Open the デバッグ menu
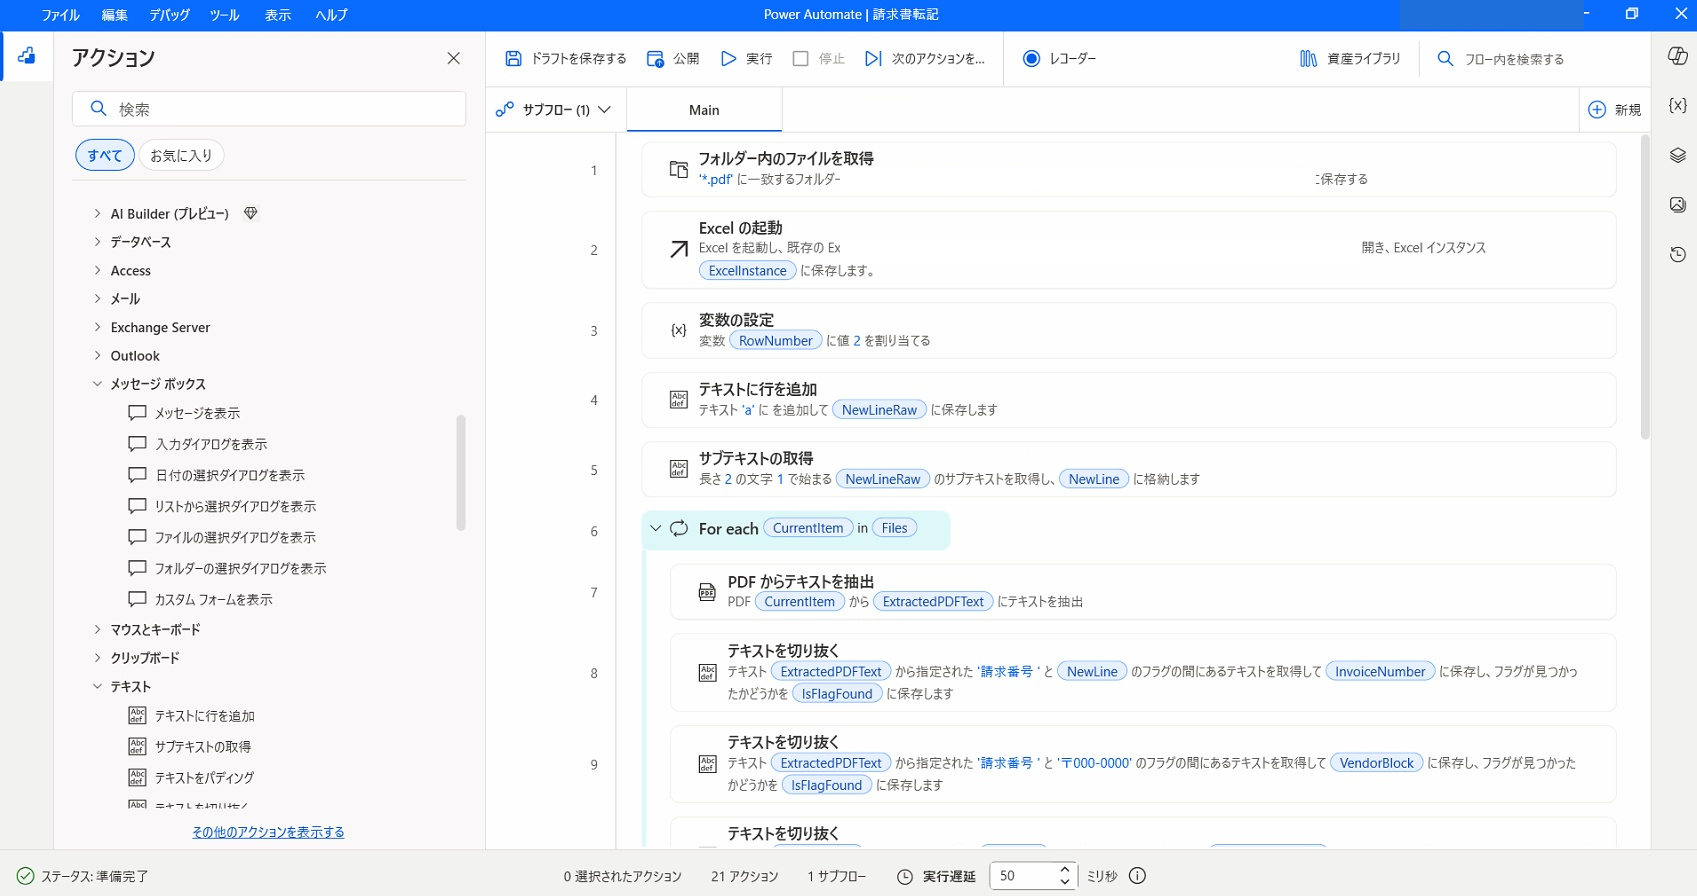 [x=169, y=15]
